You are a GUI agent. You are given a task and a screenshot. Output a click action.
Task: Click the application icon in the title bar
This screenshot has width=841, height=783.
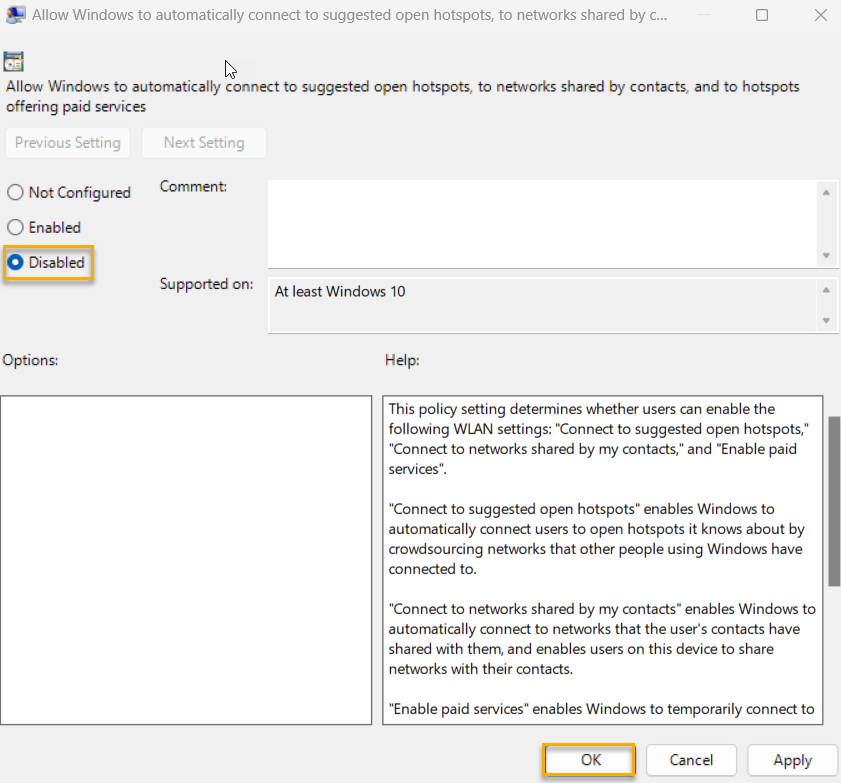click(x=15, y=15)
